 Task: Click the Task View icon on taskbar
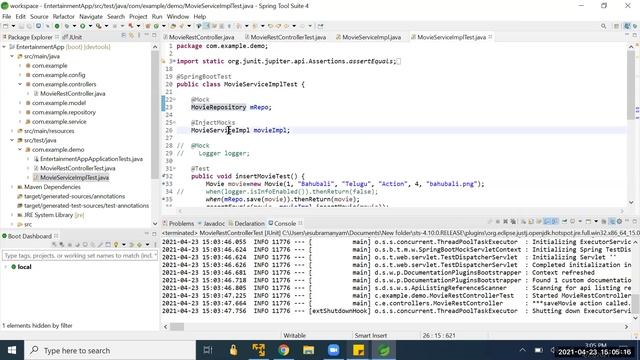tap(208, 350)
